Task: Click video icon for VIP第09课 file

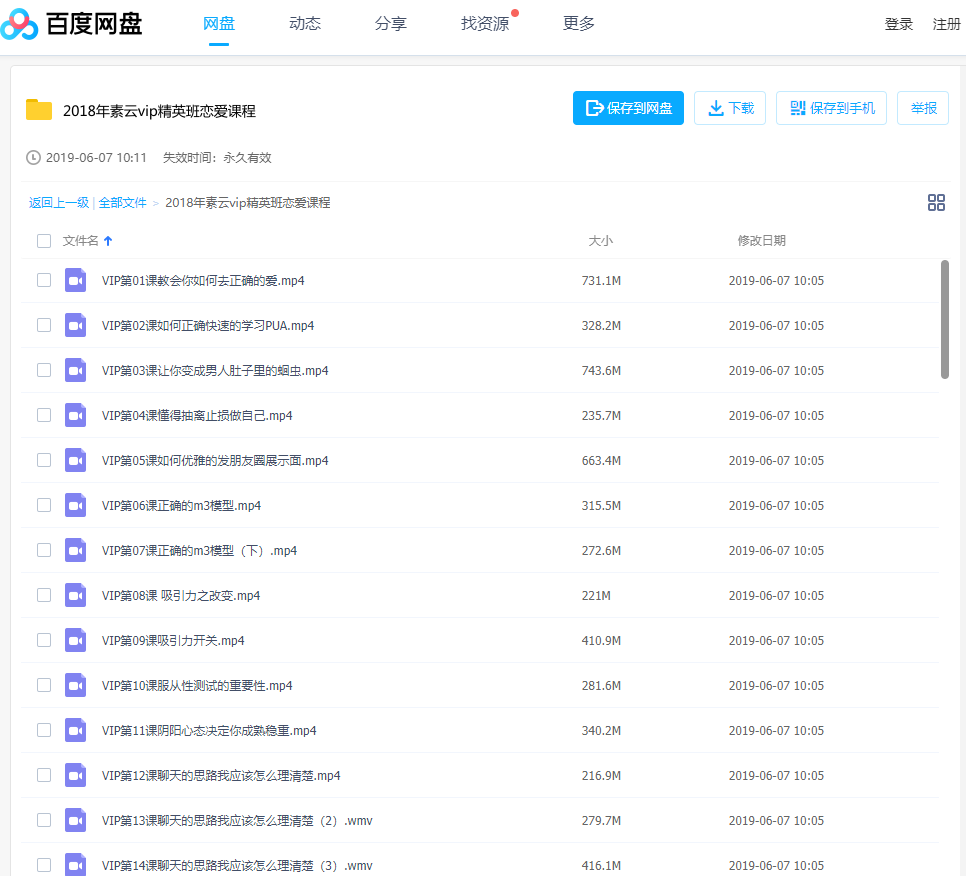Action: click(x=75, y=640)
